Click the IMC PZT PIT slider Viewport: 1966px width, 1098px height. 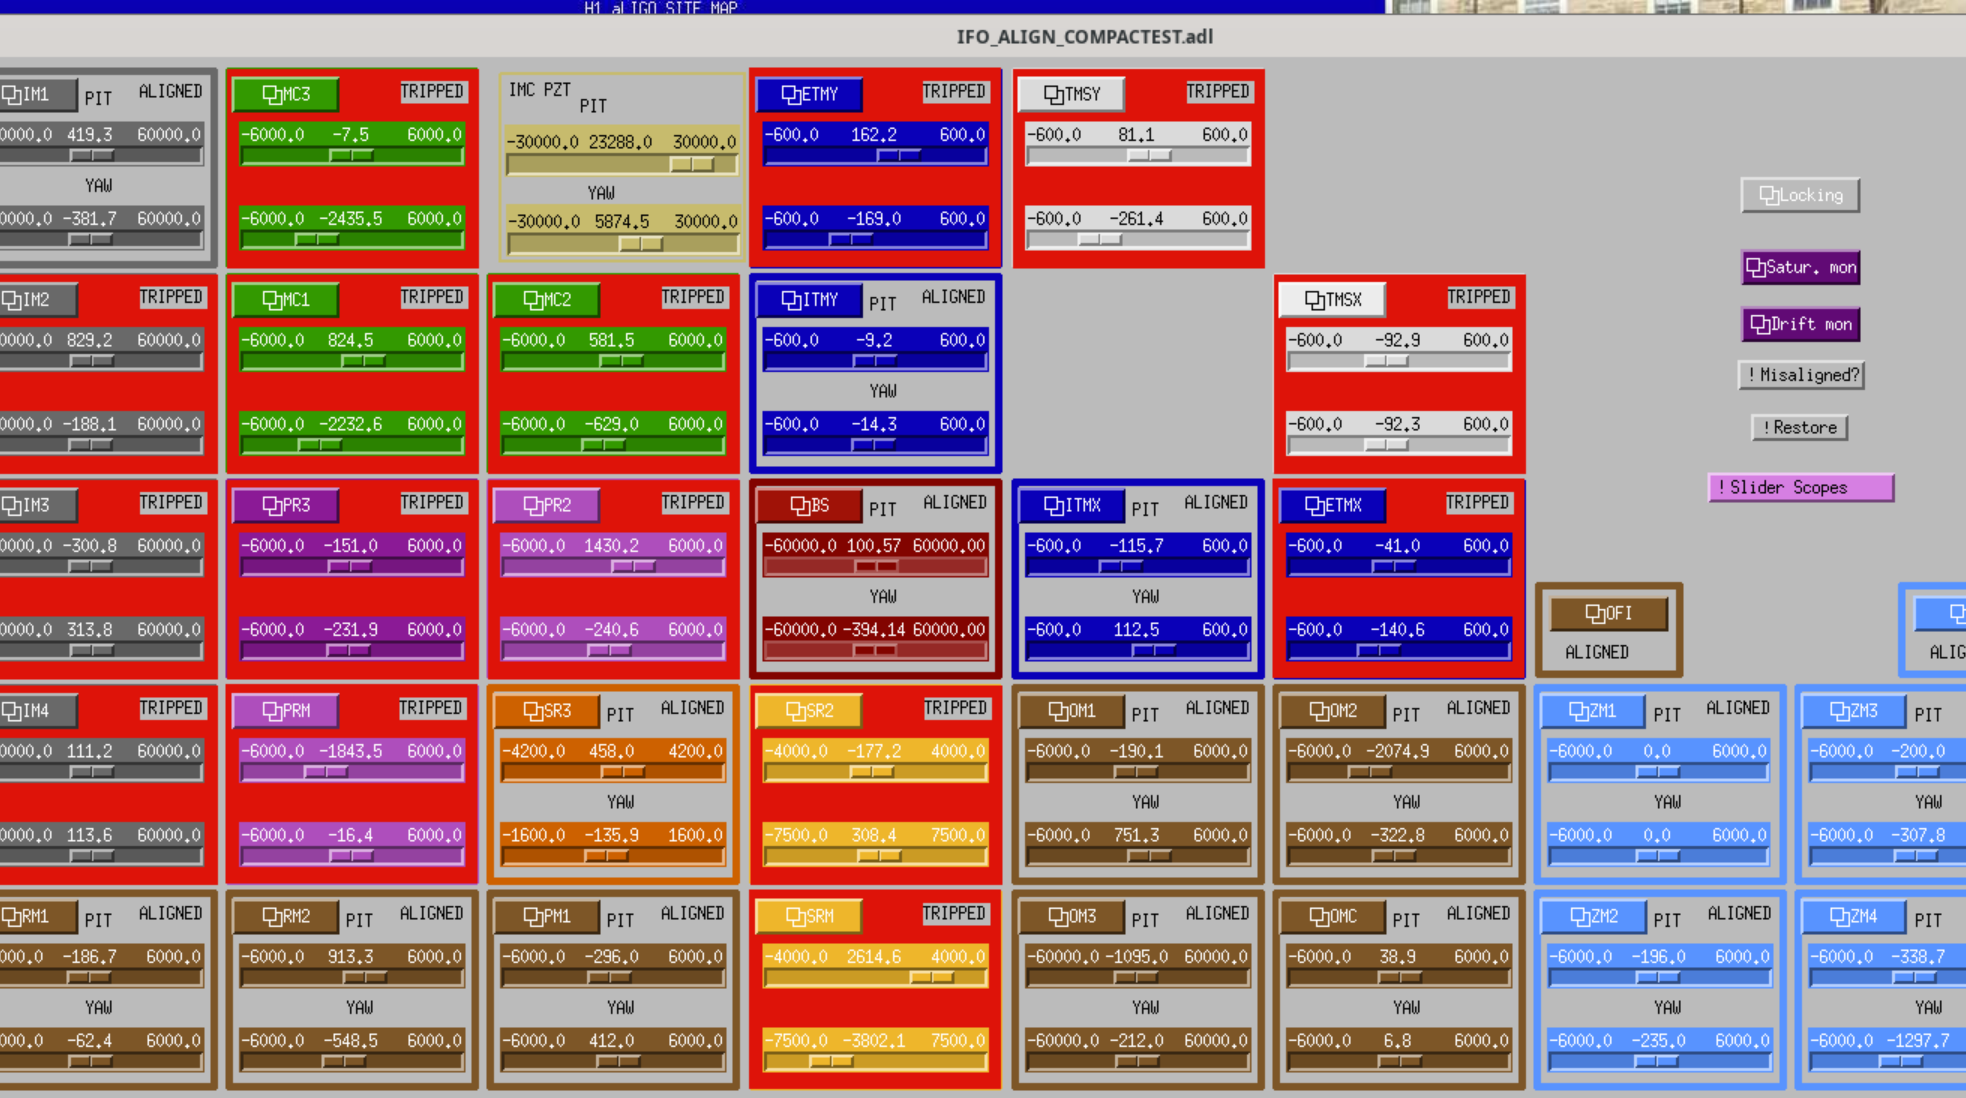point(621,164)
